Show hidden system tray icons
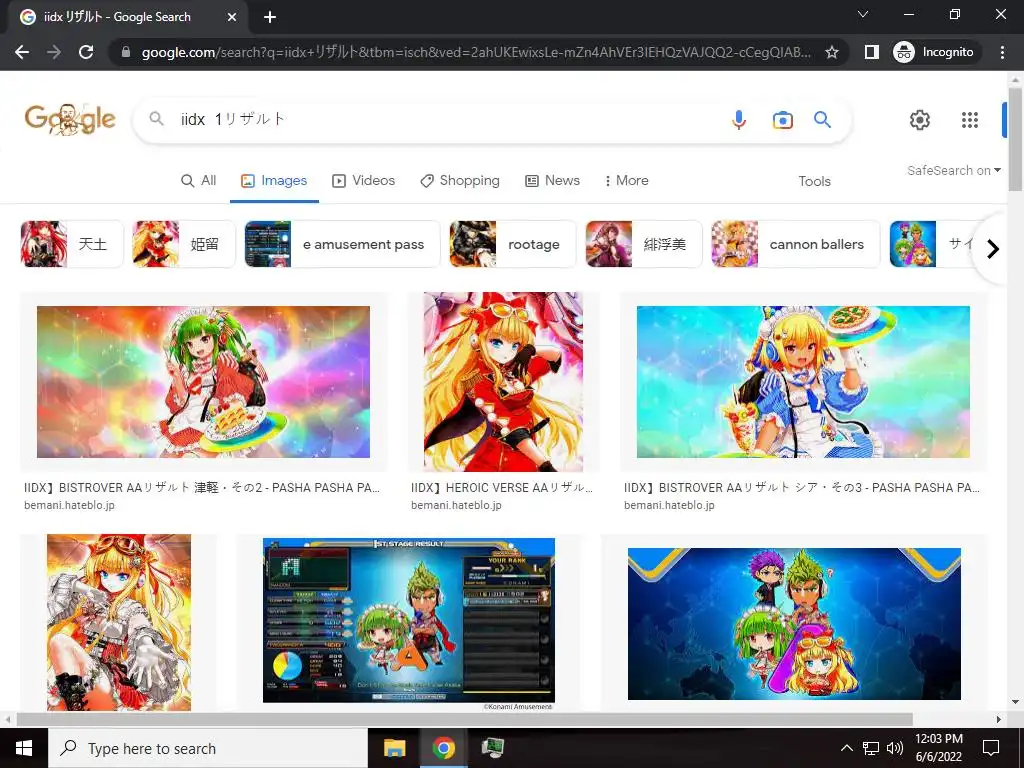The image size is (1024, 768). [x=846, y=748]
